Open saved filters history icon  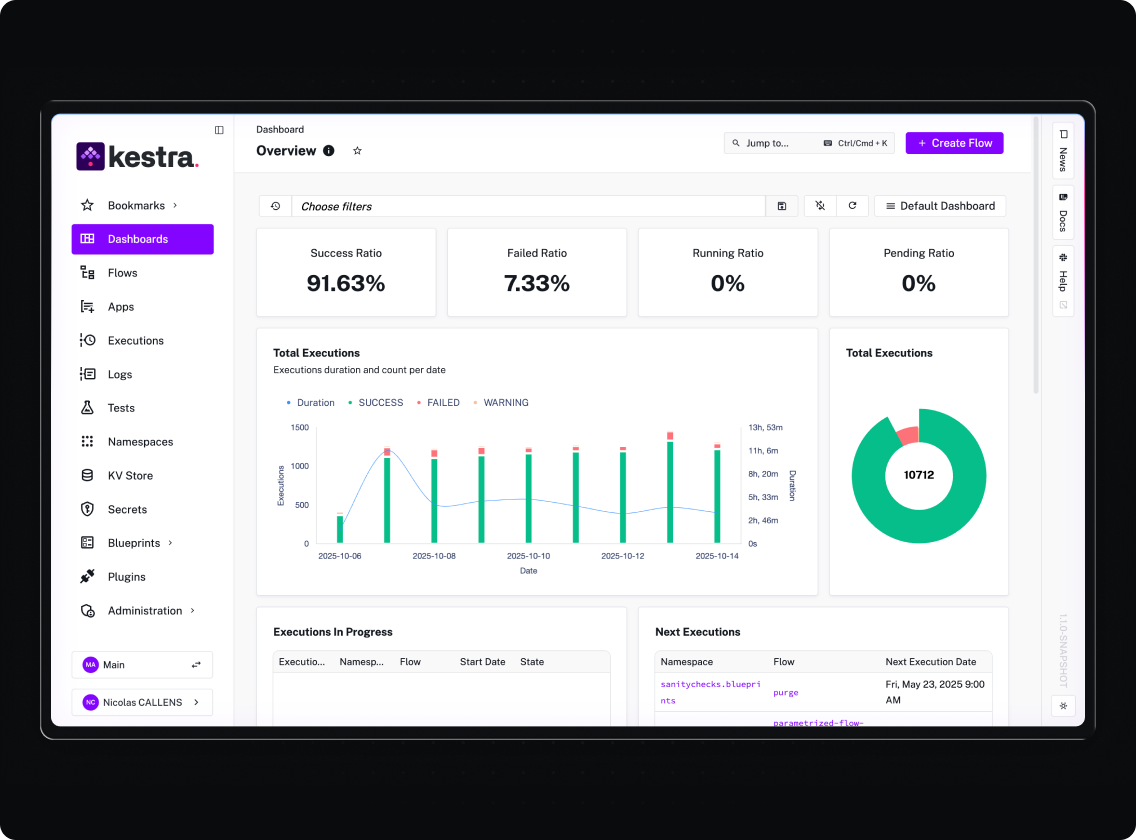coord(275,206)
